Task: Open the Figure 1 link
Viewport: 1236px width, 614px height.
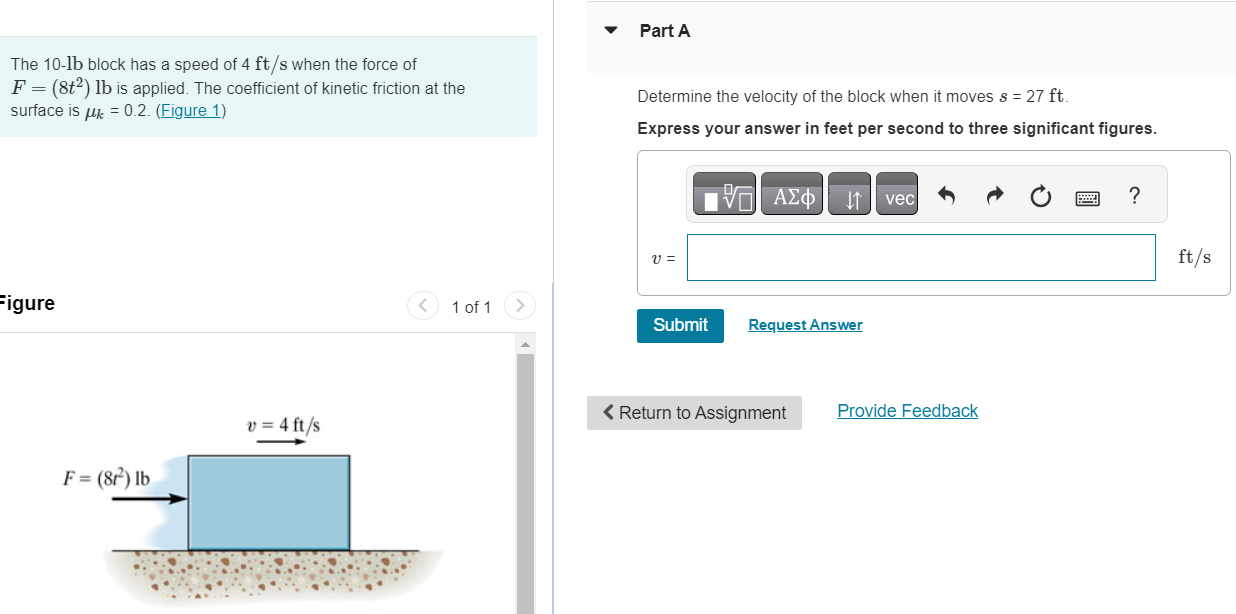Action: pyautogui.click(x=190, y=110)
